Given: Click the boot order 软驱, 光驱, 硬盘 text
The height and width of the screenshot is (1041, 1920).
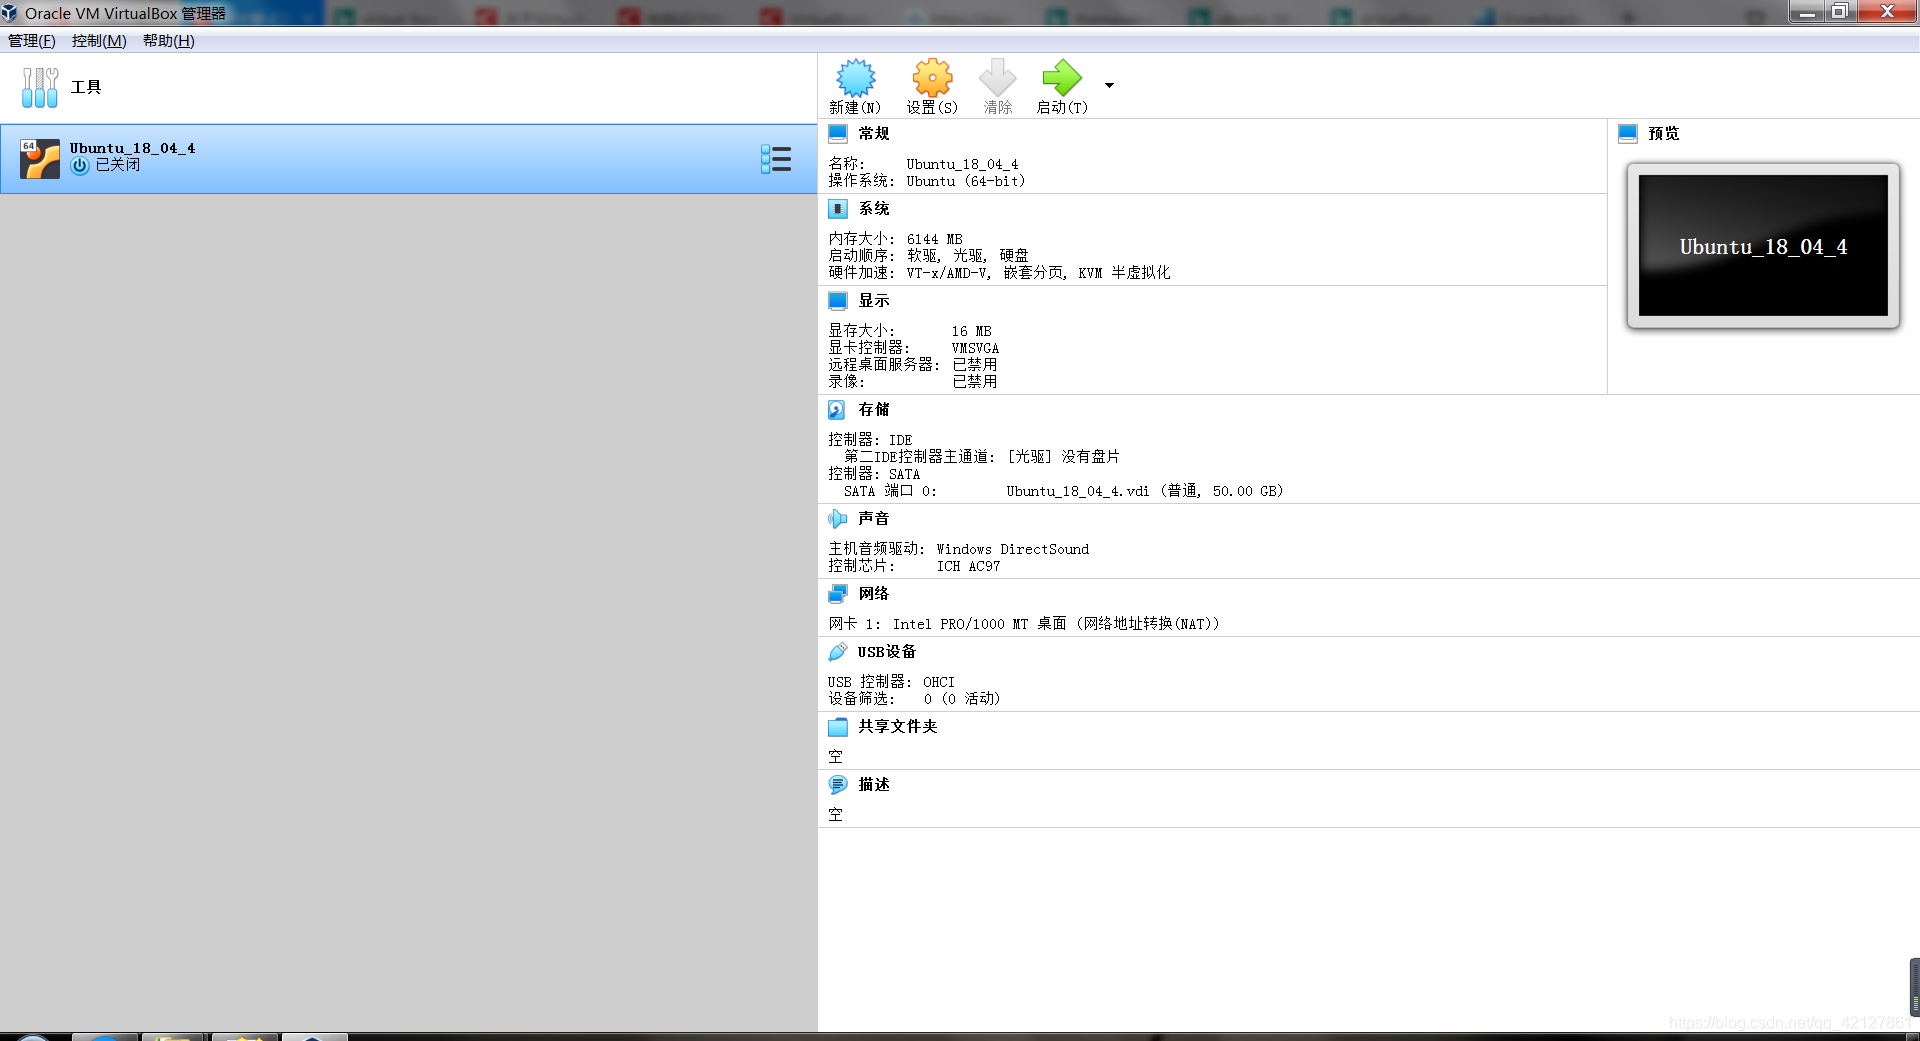Looking at the screenshot, I should click(x=967, y=256).
